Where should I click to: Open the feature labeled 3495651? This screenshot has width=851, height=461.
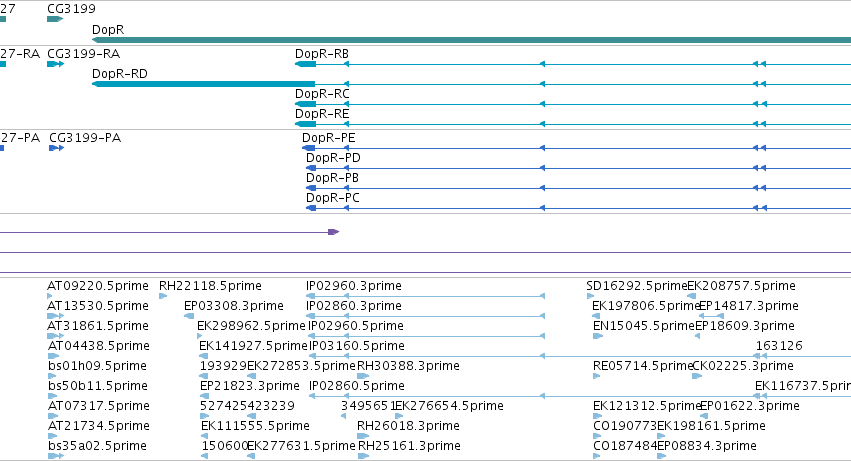point(368,406)
